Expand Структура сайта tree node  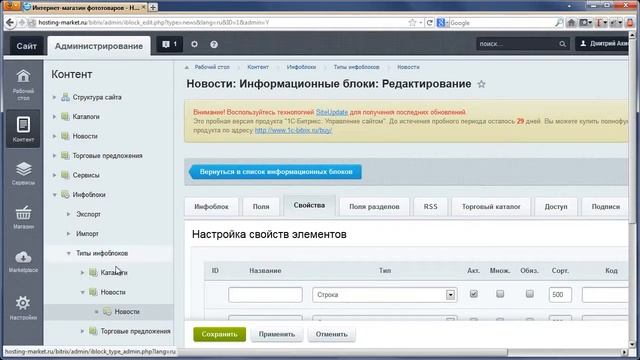tap(54, 97)
